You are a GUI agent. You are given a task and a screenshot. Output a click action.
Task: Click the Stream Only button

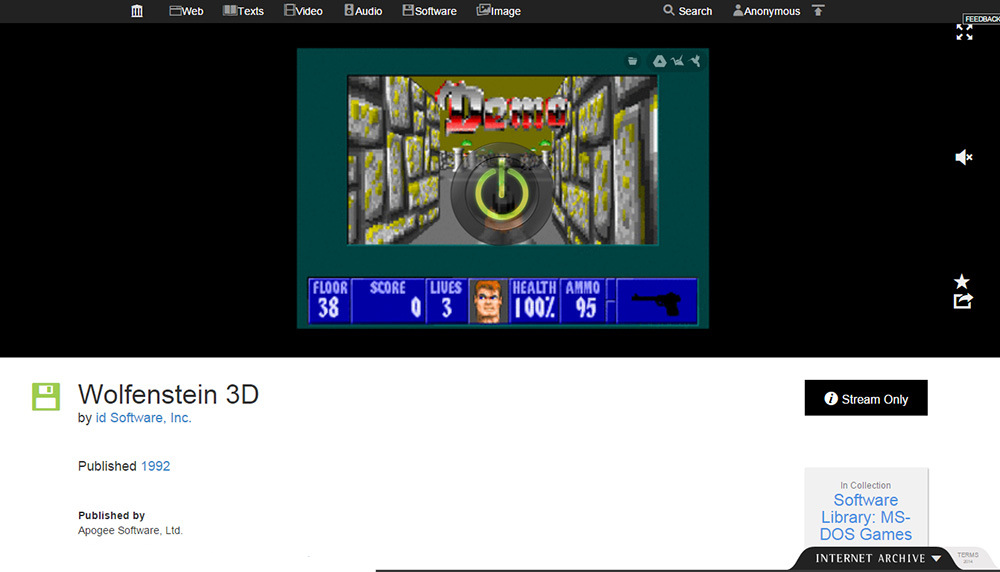[865, 398]
